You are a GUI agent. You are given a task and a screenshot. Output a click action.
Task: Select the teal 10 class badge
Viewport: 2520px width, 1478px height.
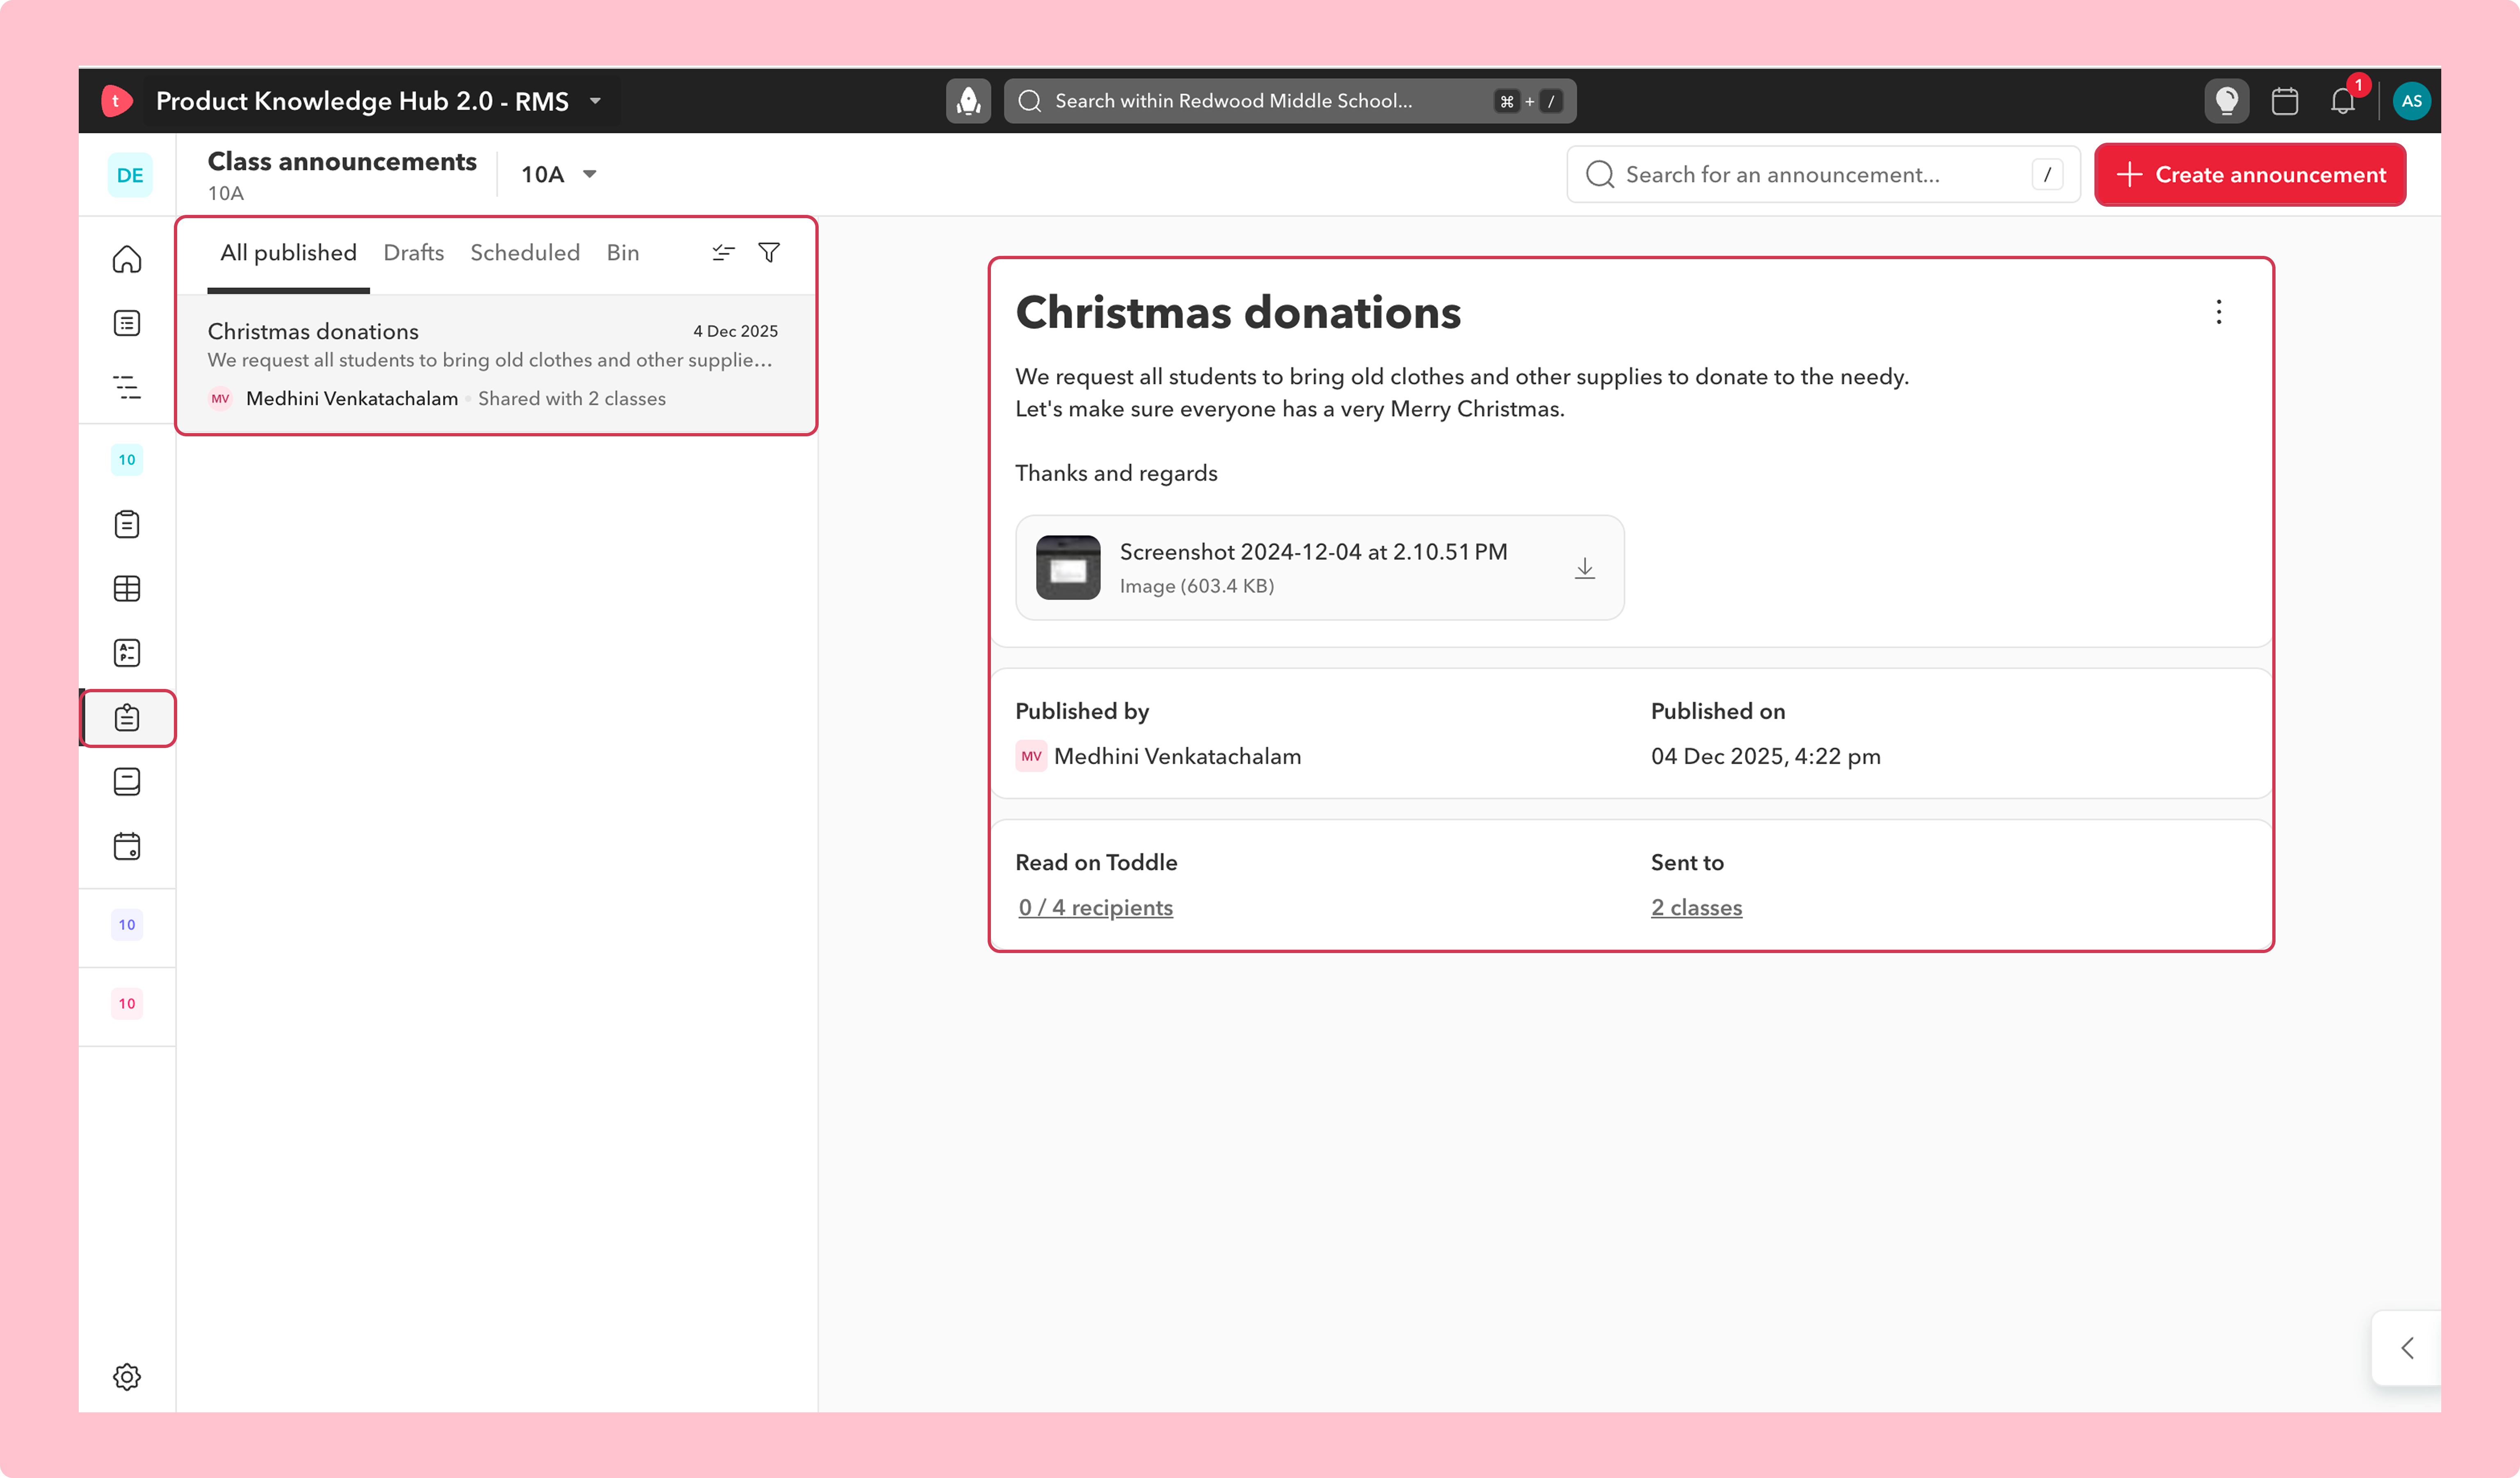point(127,460)
